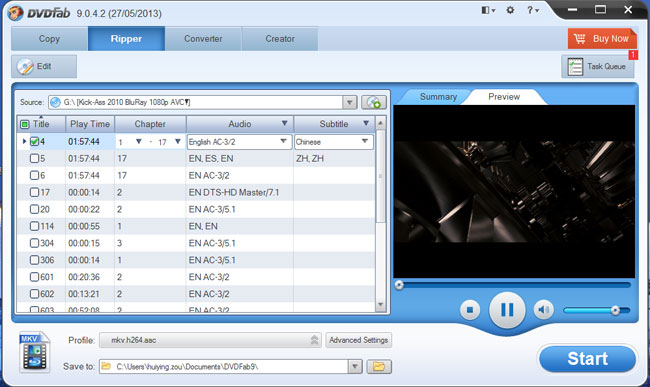Select the Preview tab
Image resolution: width=650 pixels, height=387 pixels.
click(x=504, y=97)
